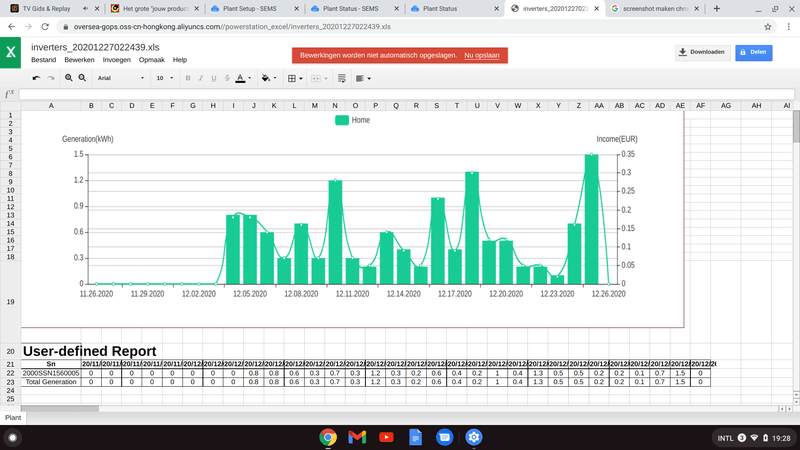The width and height of the screenshot is (800, 450).
Task: Click the horizontal alignment icon
Action: 360,78
